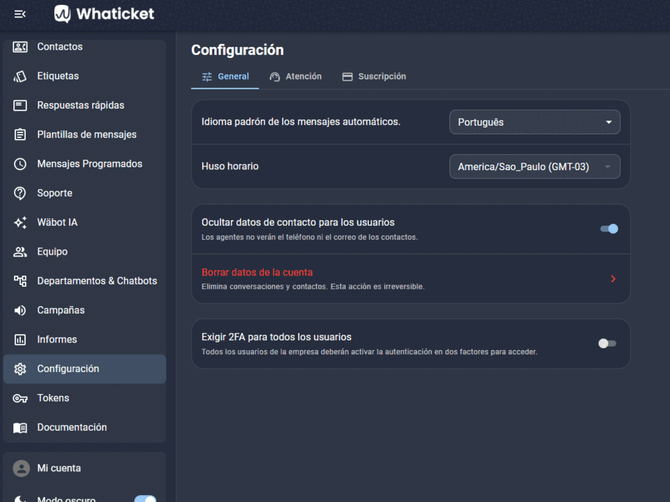Open Contactos in the sidebar
This screenshot has width=670, height=502.
point(85,47)
